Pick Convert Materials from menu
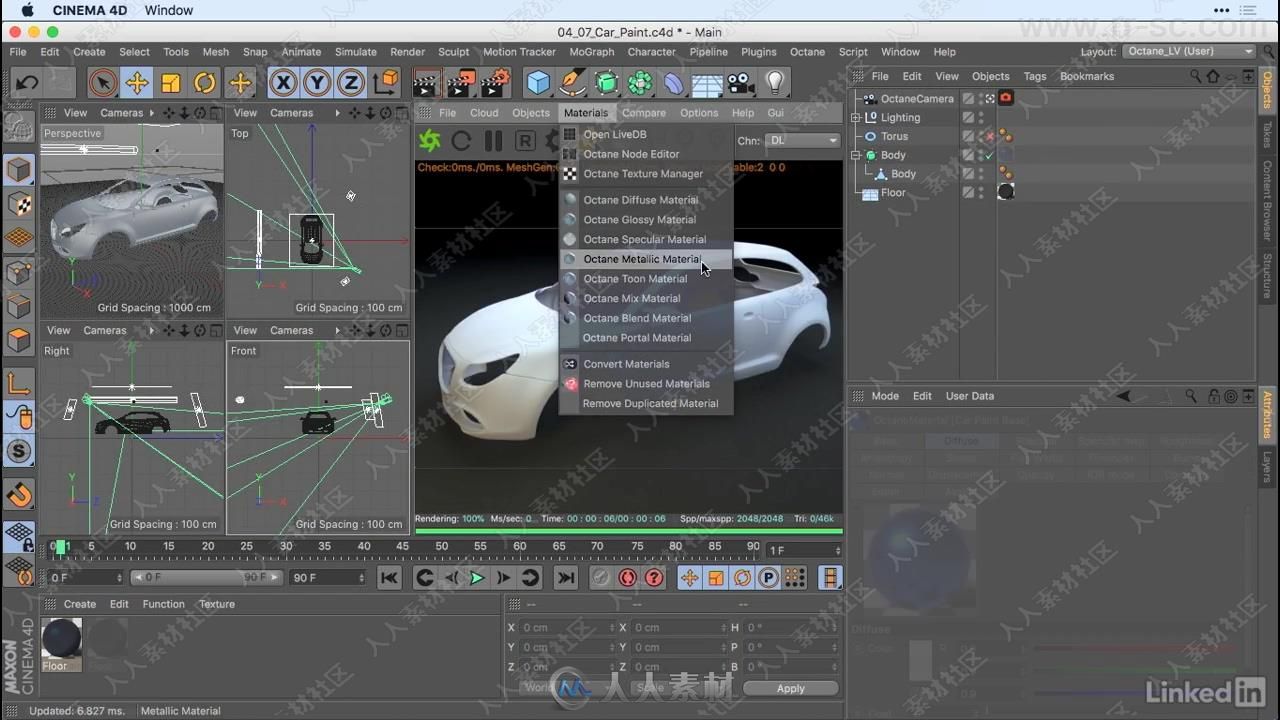This screenshot has width=1280, height=720. (646, 364)
